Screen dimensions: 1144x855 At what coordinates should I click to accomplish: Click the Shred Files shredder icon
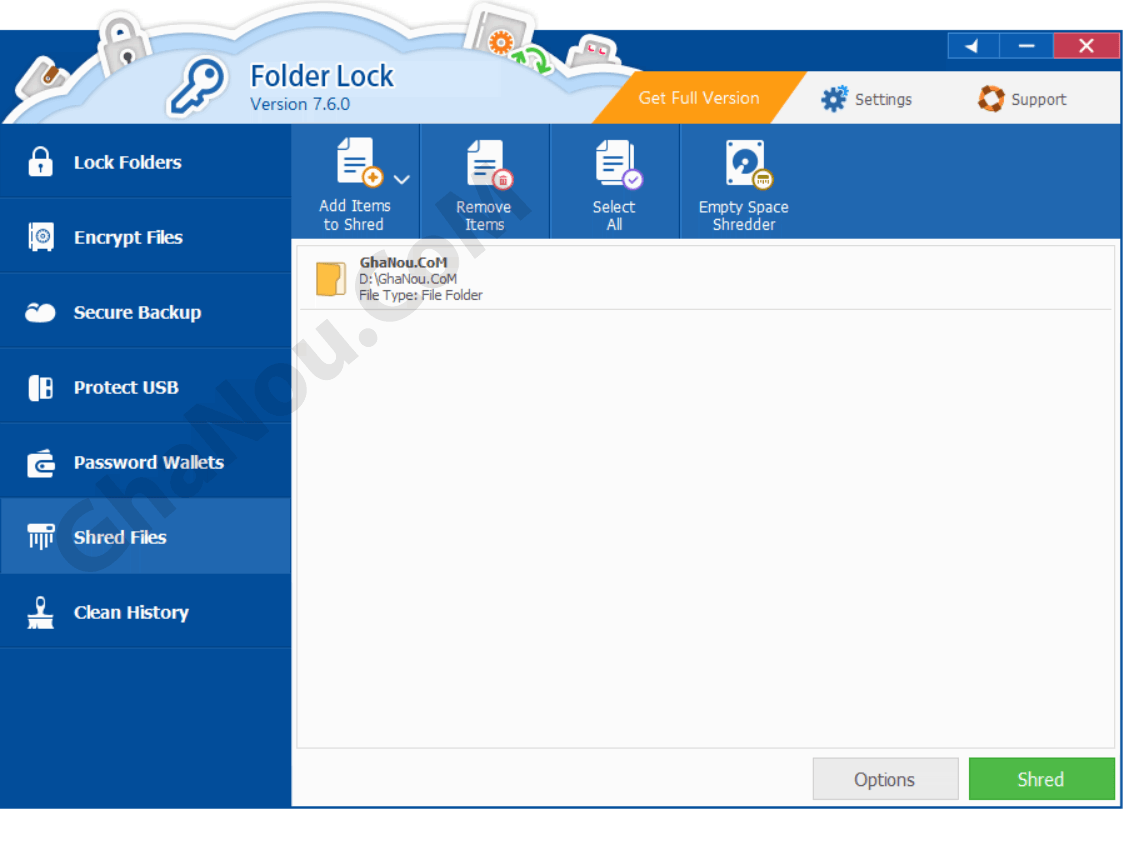click(41, 537)
